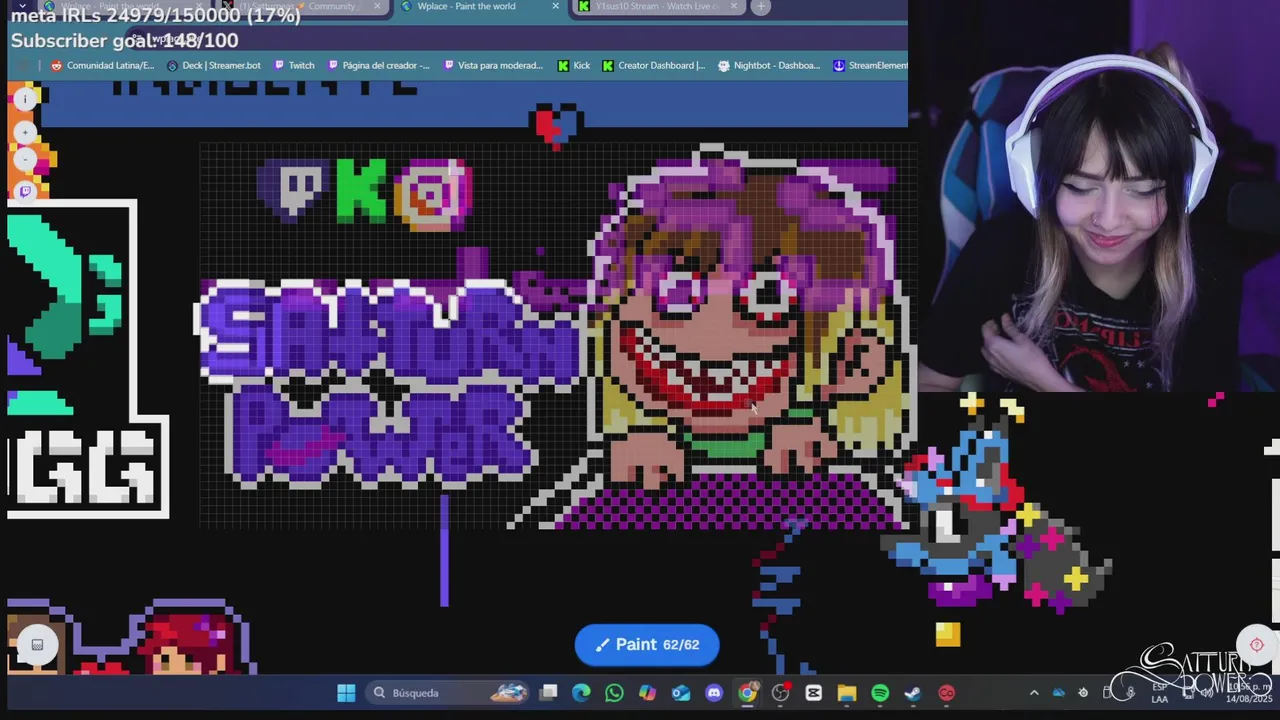
Task: Click the round map button at bottom left
Action: pos(37,645)
